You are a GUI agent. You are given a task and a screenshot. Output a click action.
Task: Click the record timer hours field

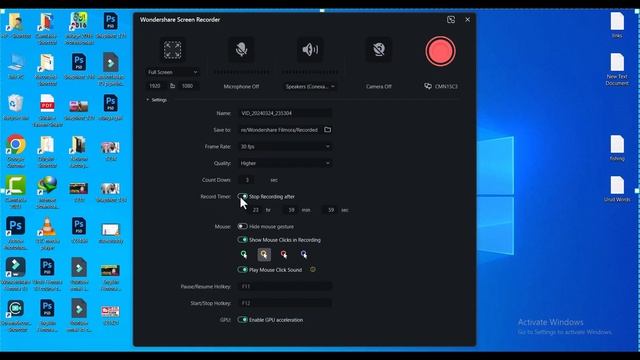[256, 210]
